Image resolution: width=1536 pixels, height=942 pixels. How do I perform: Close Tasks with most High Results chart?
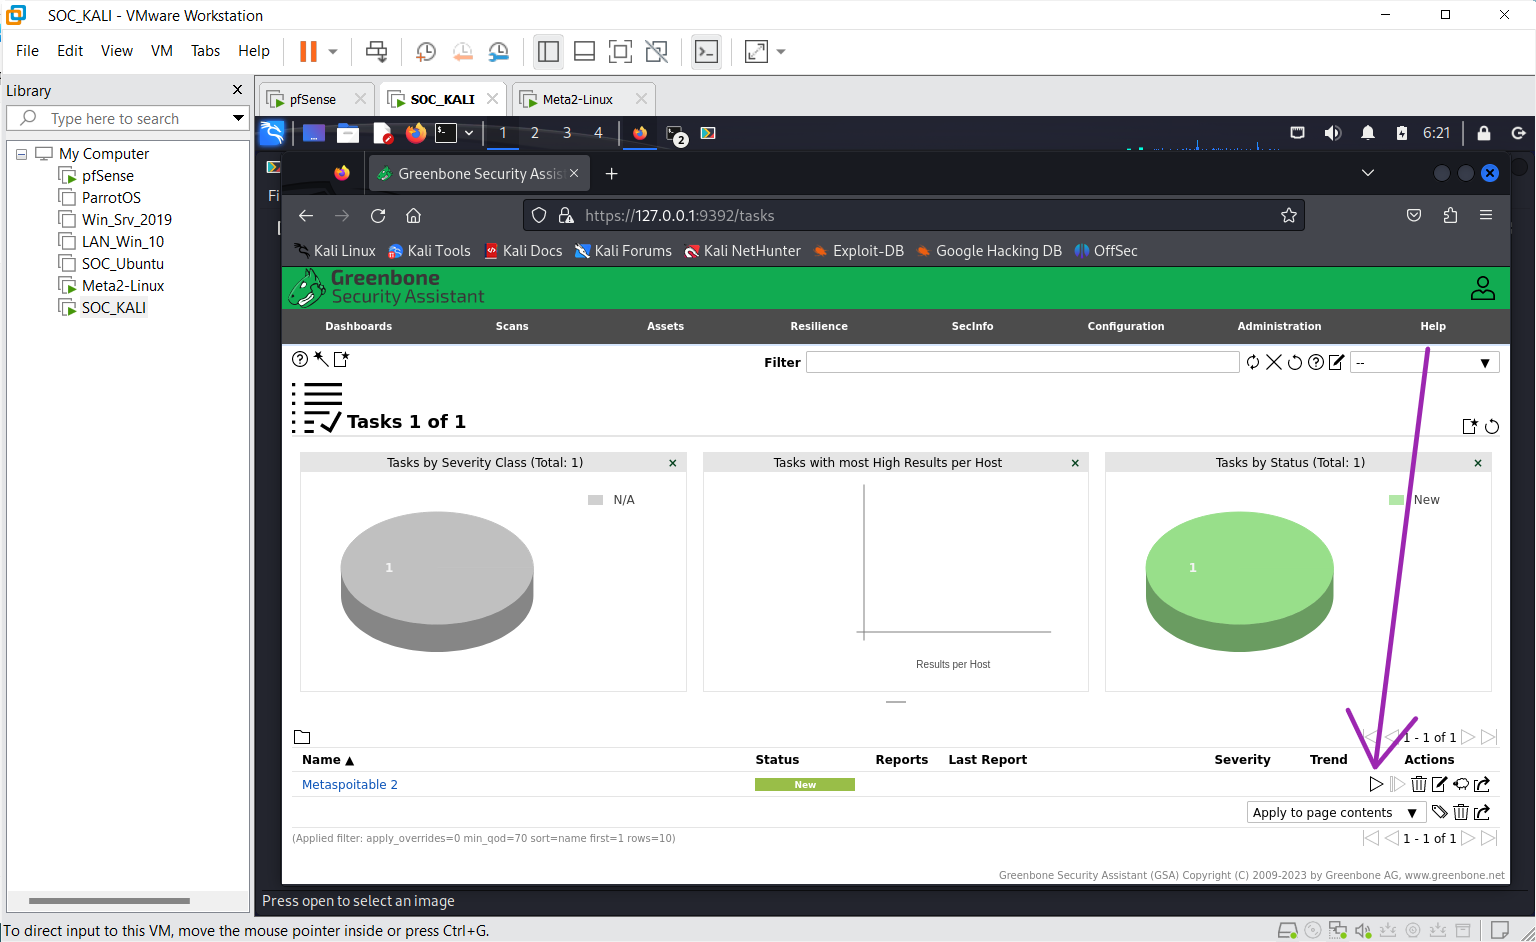pyautogui.click(x=1076, y=463)
